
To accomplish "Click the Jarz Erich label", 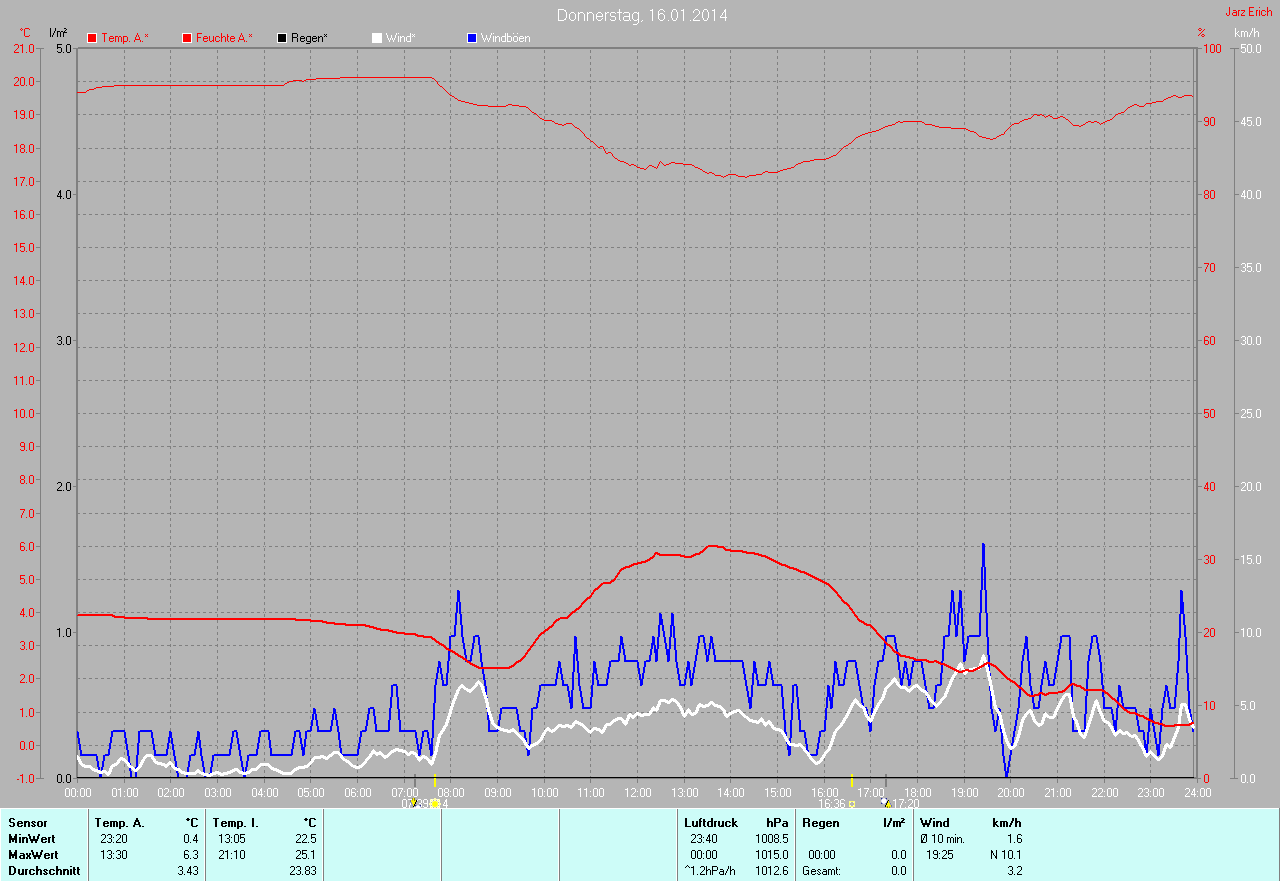I will click(x=1249, y=12).
